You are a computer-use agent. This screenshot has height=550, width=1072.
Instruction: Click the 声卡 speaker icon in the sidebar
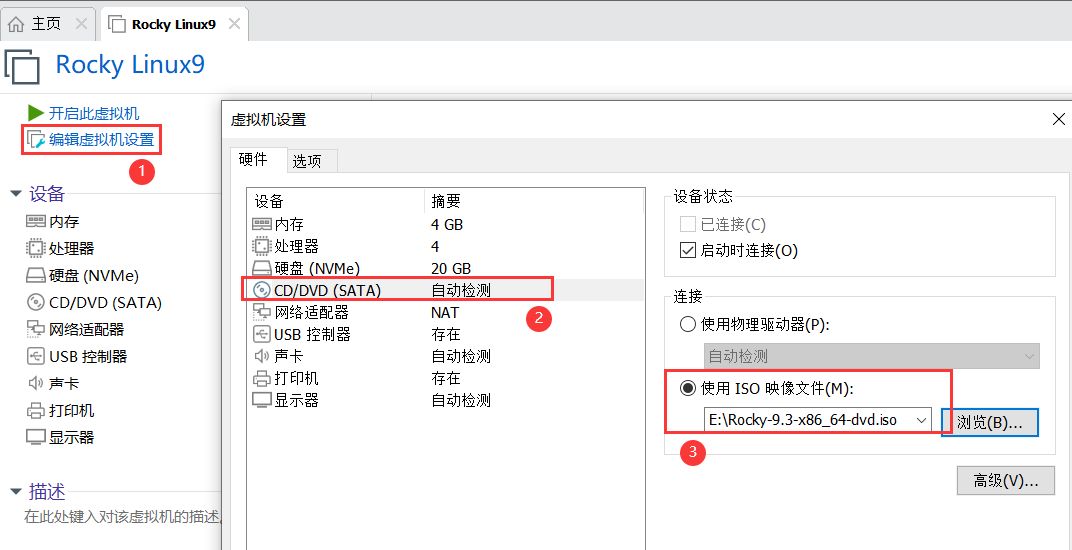(36, 383)
